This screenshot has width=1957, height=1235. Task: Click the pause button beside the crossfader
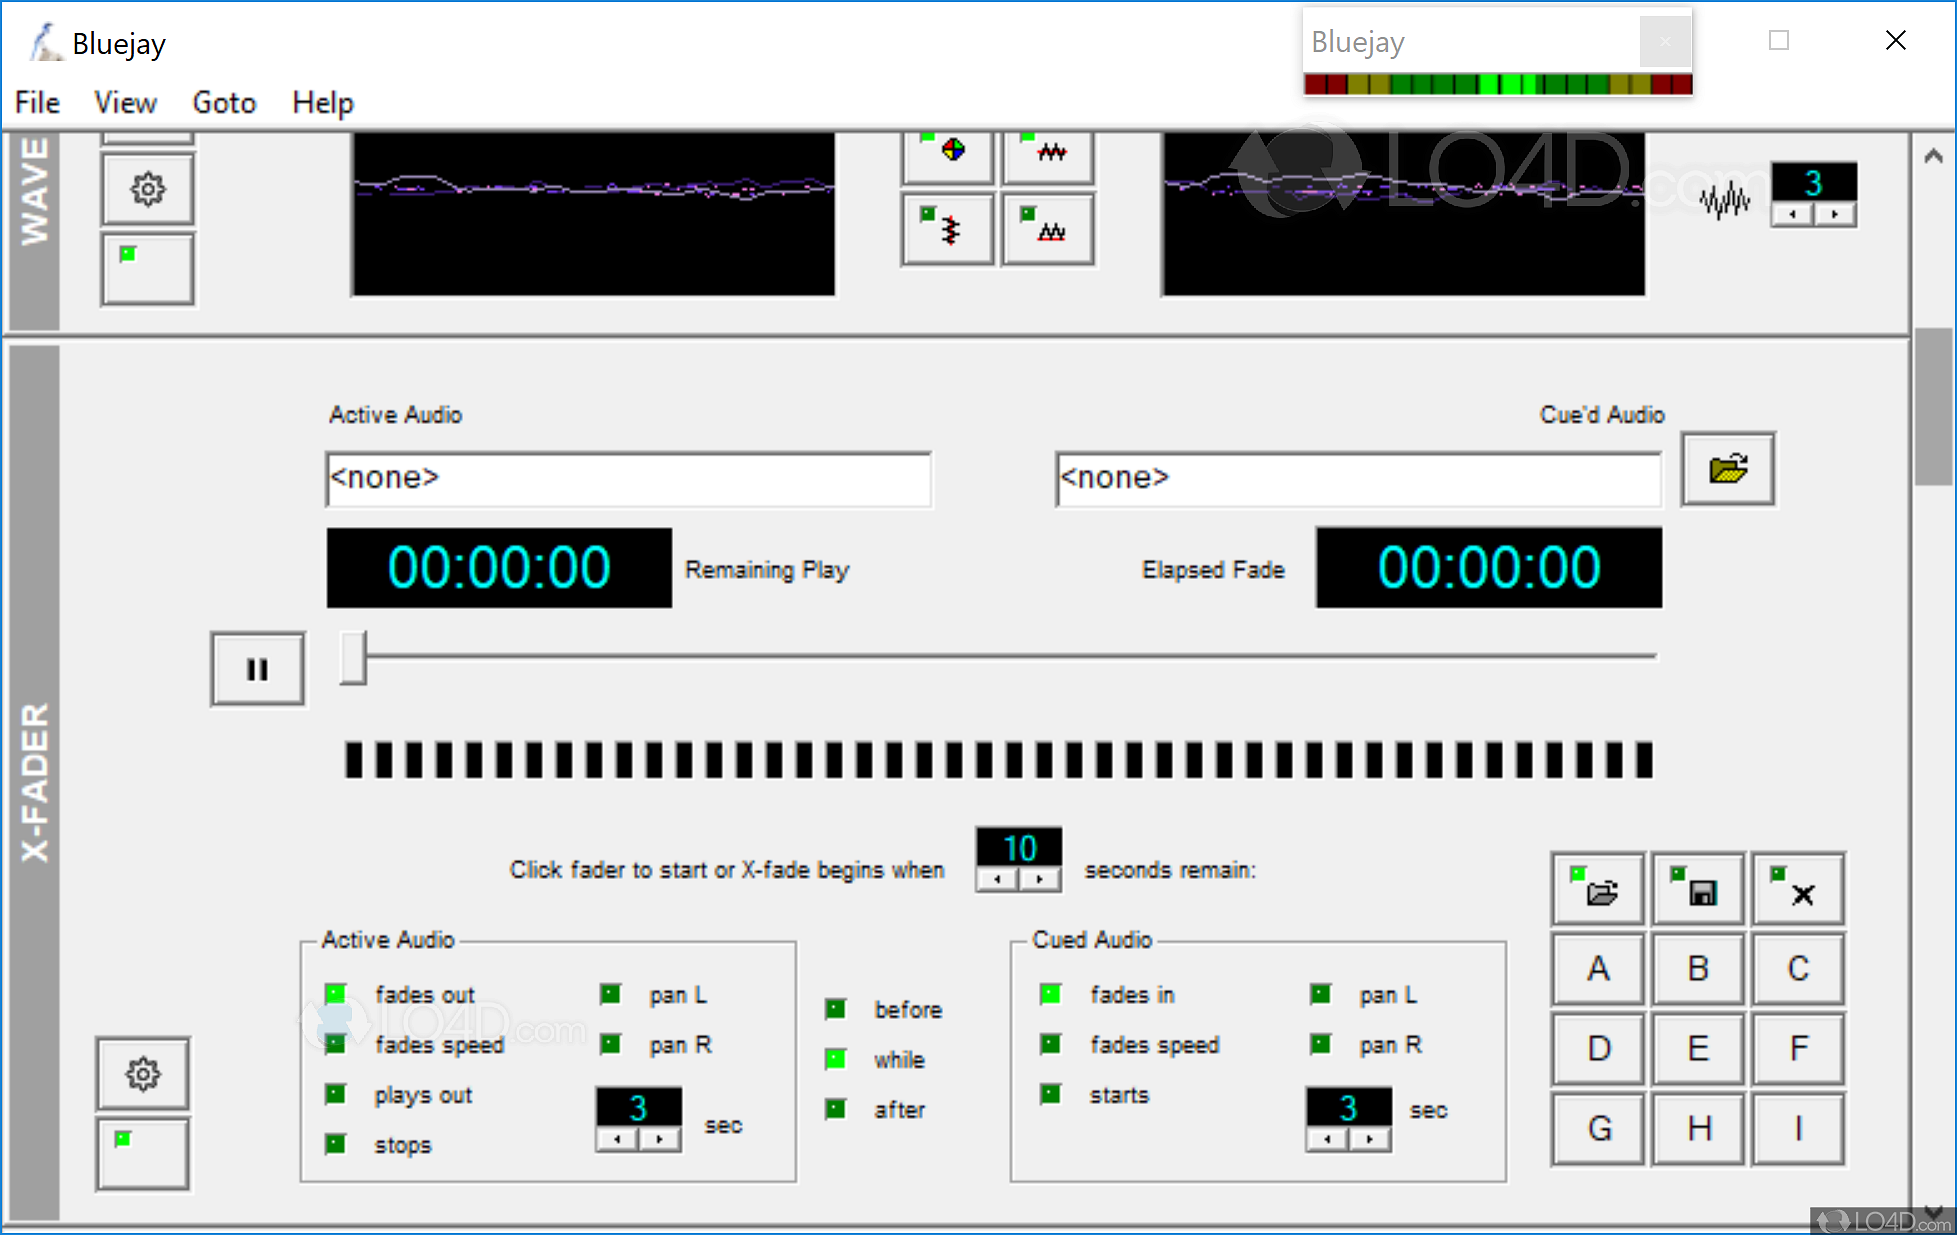click(x=257, y=669)
